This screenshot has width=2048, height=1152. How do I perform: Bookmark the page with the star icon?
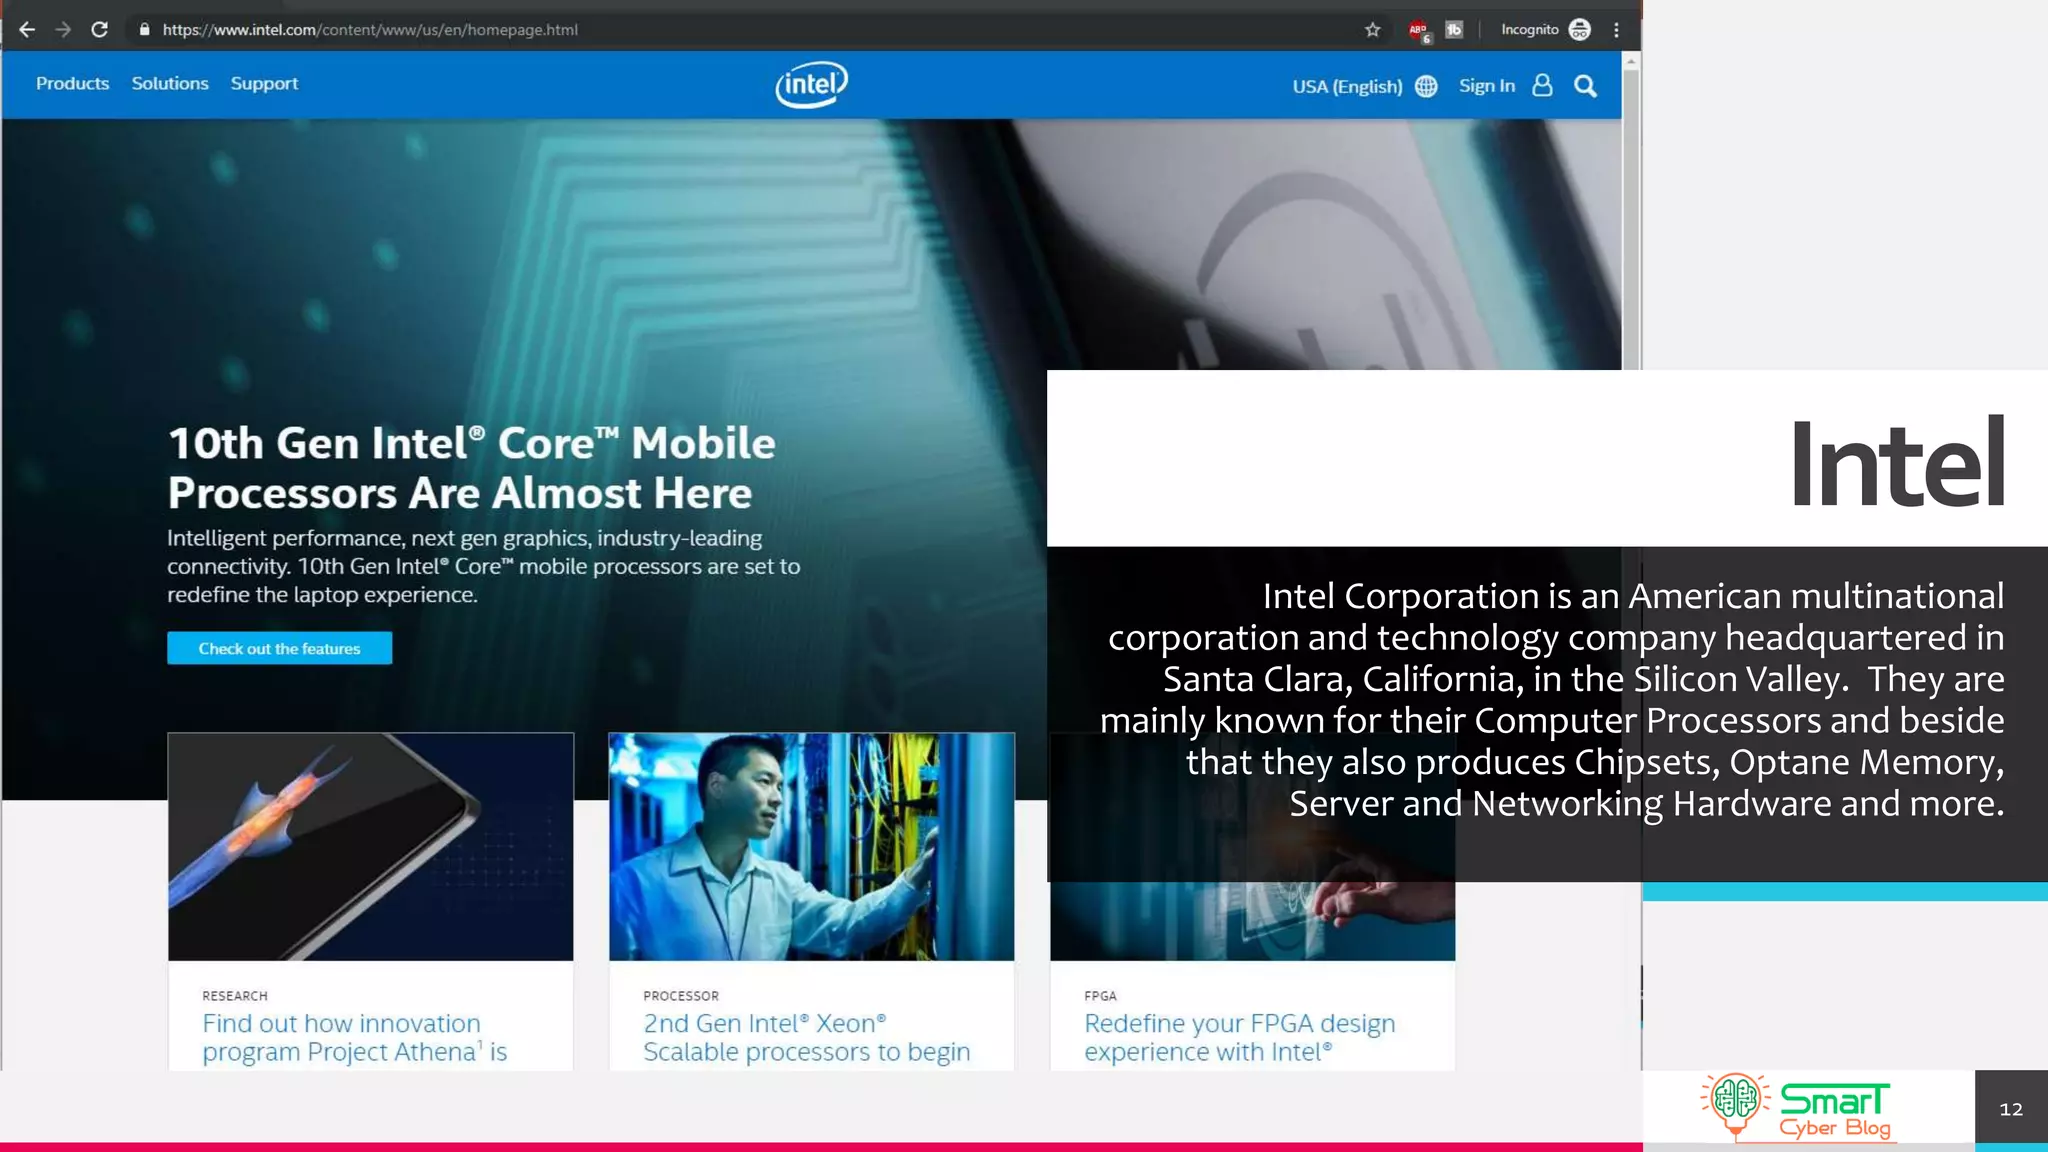1372,30
